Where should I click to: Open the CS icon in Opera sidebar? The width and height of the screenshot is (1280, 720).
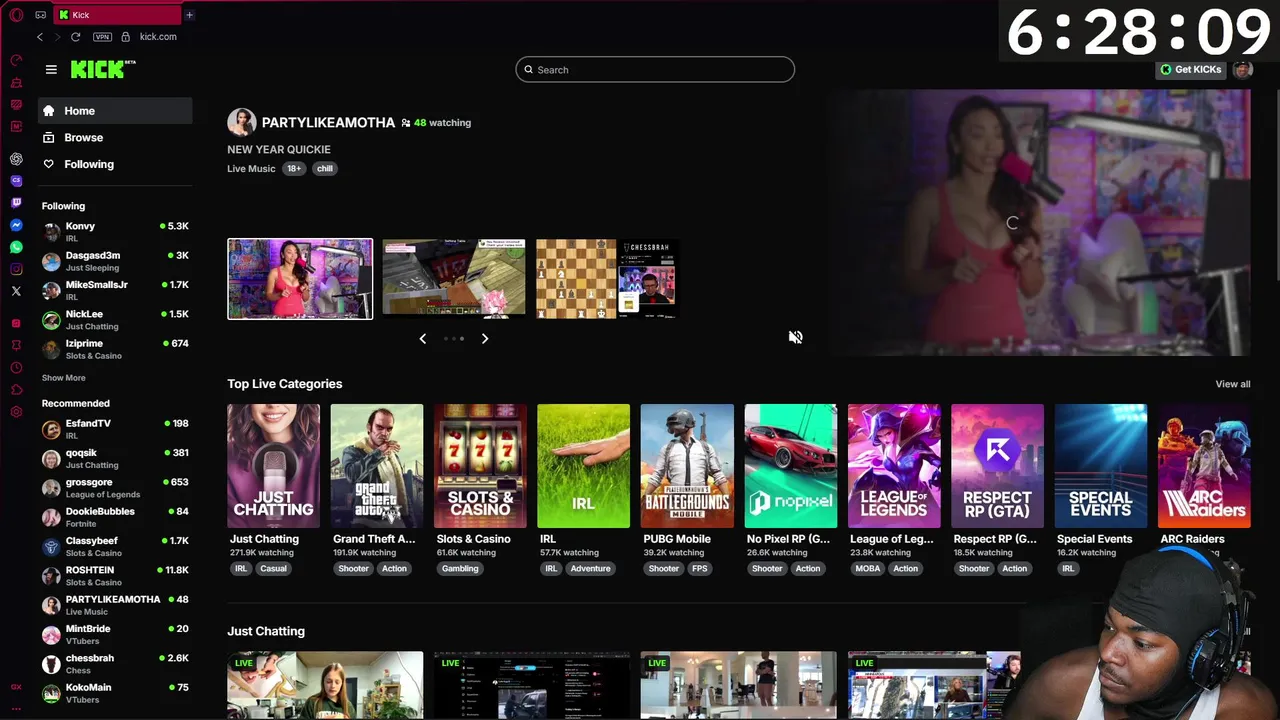[x=16, y=181]
